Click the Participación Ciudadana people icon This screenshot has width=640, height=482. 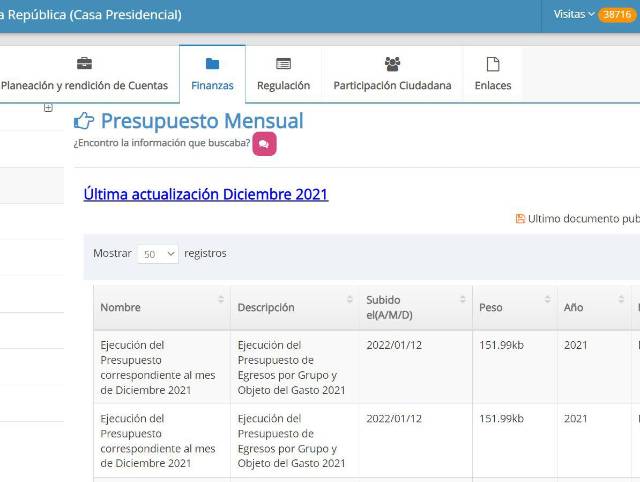[x=392, y=64]
